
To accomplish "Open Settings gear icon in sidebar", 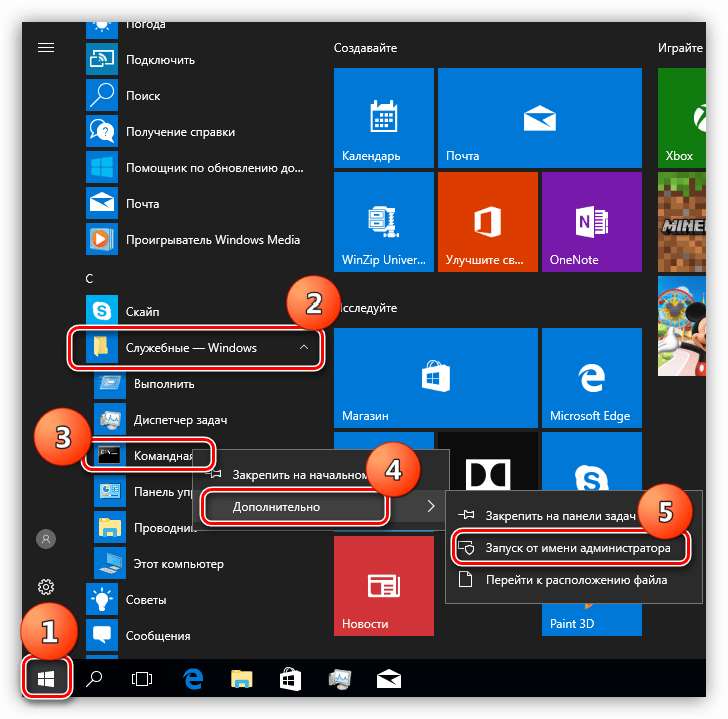I will 46,587.
